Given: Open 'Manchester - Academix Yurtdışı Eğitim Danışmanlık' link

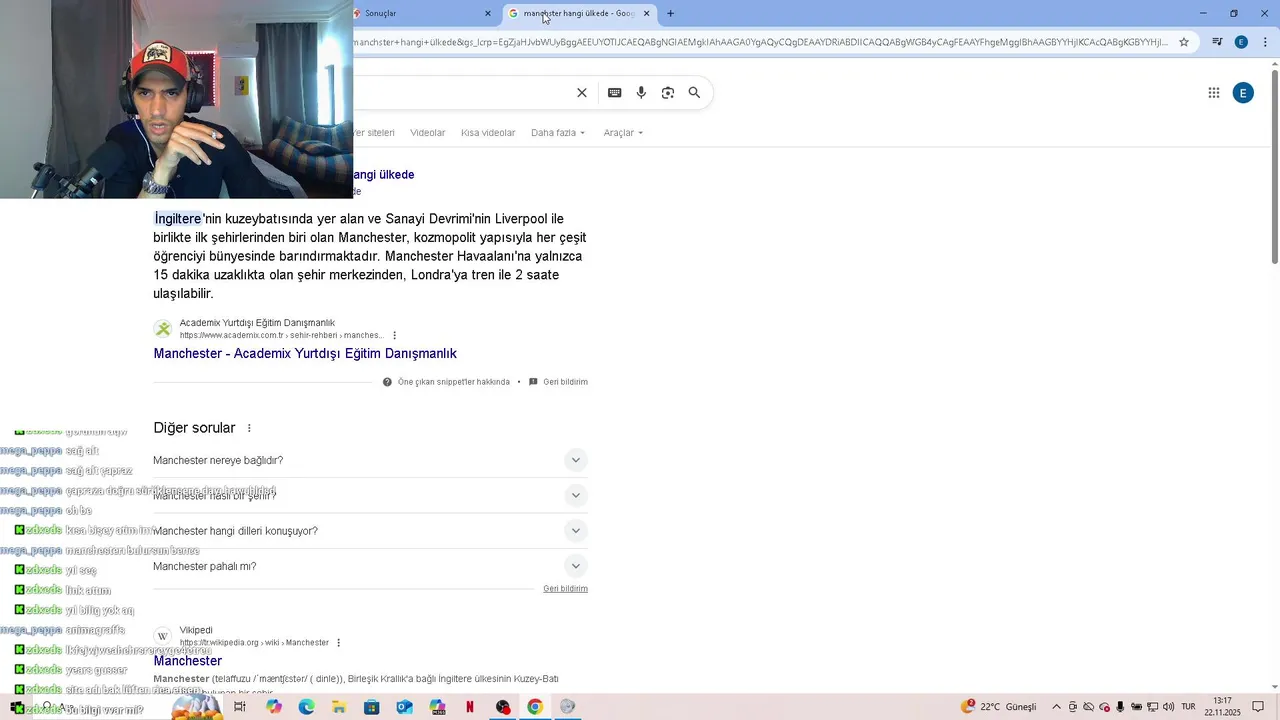Looking at the screenshot, I should coord(305,354).
